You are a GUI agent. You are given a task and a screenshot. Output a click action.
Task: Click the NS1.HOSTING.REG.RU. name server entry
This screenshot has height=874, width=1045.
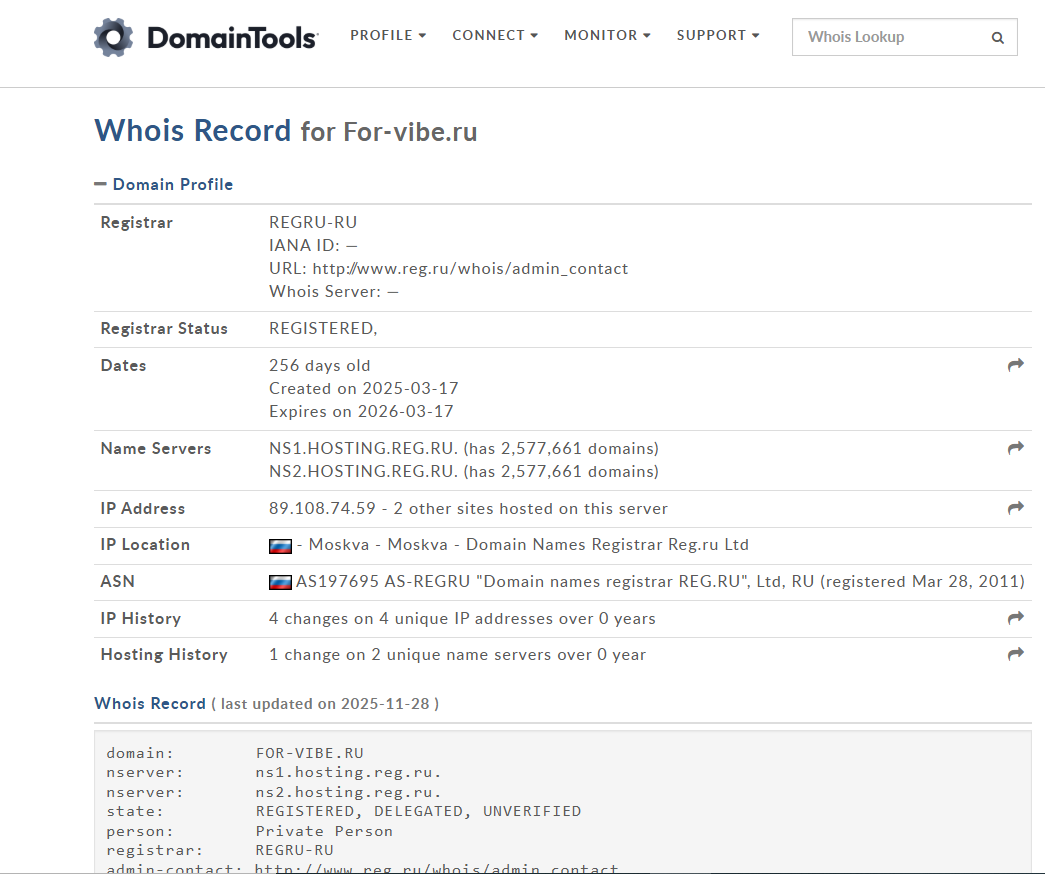(364, 448)
